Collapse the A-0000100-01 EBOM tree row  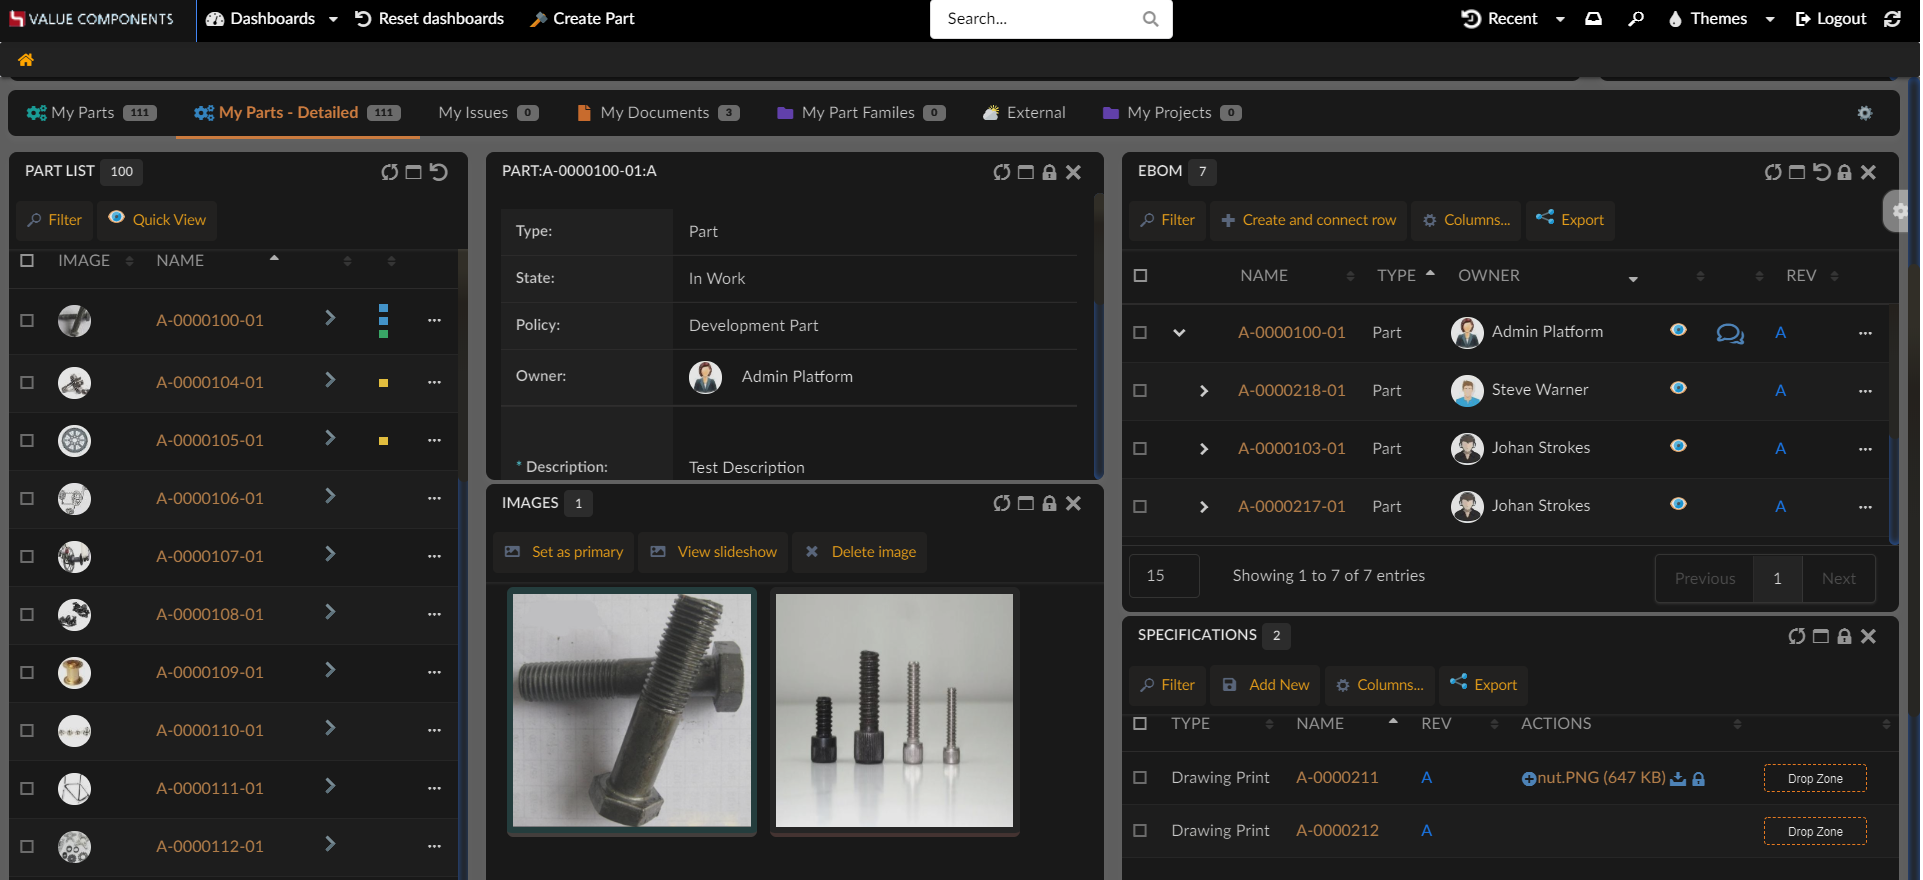(1179, 333)
